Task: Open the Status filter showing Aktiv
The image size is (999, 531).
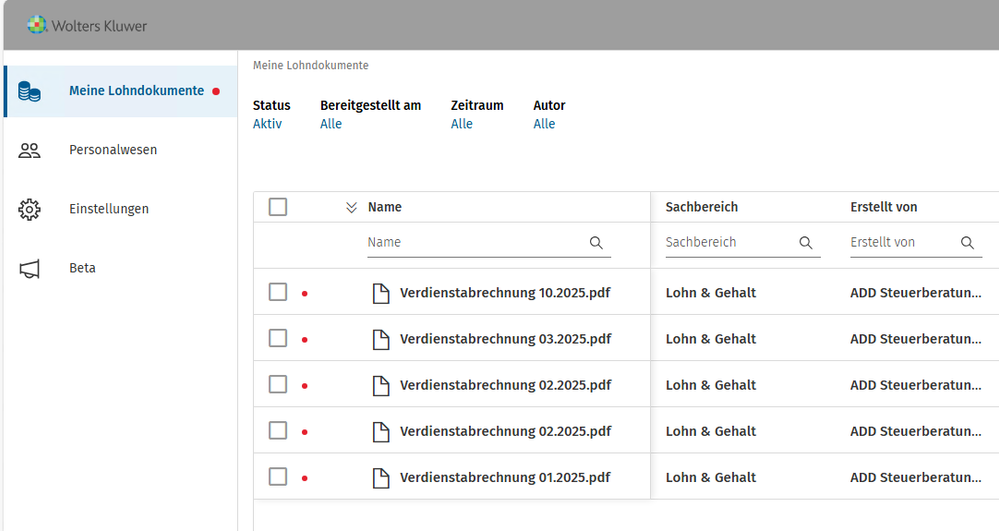Action: pos(267,124)
